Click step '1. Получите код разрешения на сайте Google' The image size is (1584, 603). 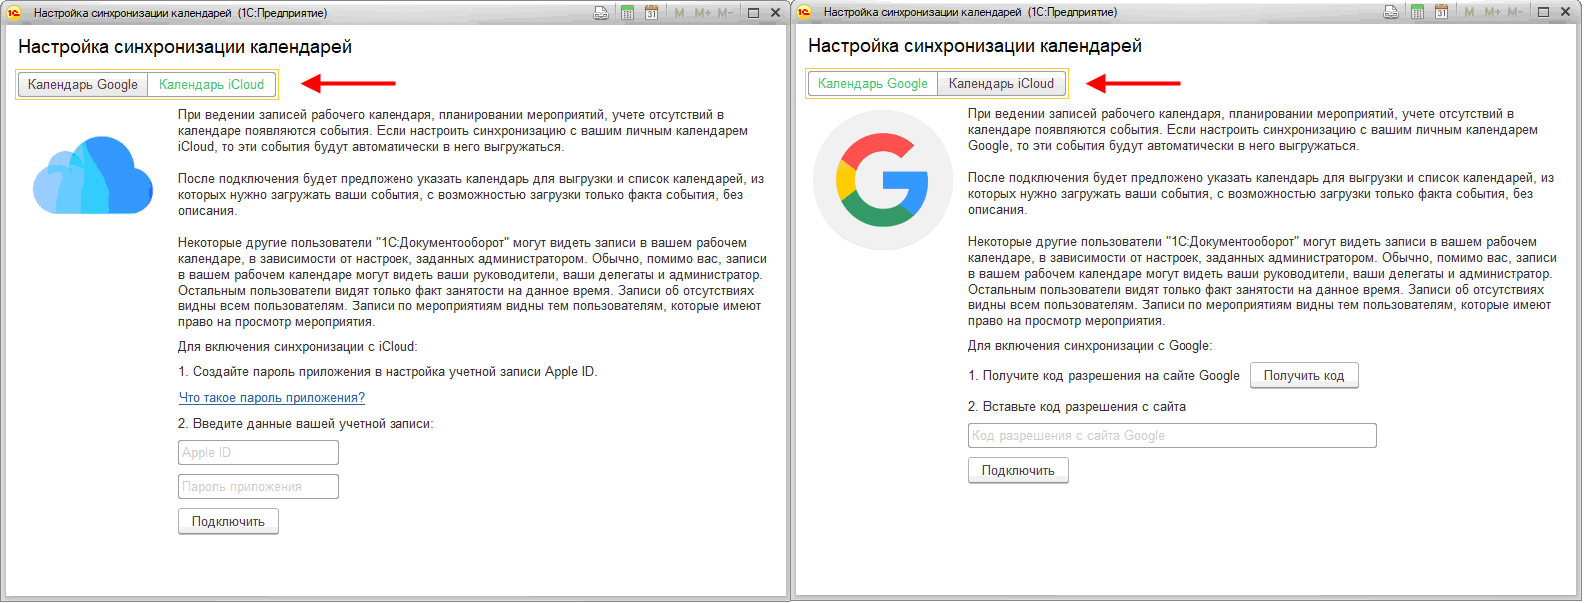tap(1104, 376)
